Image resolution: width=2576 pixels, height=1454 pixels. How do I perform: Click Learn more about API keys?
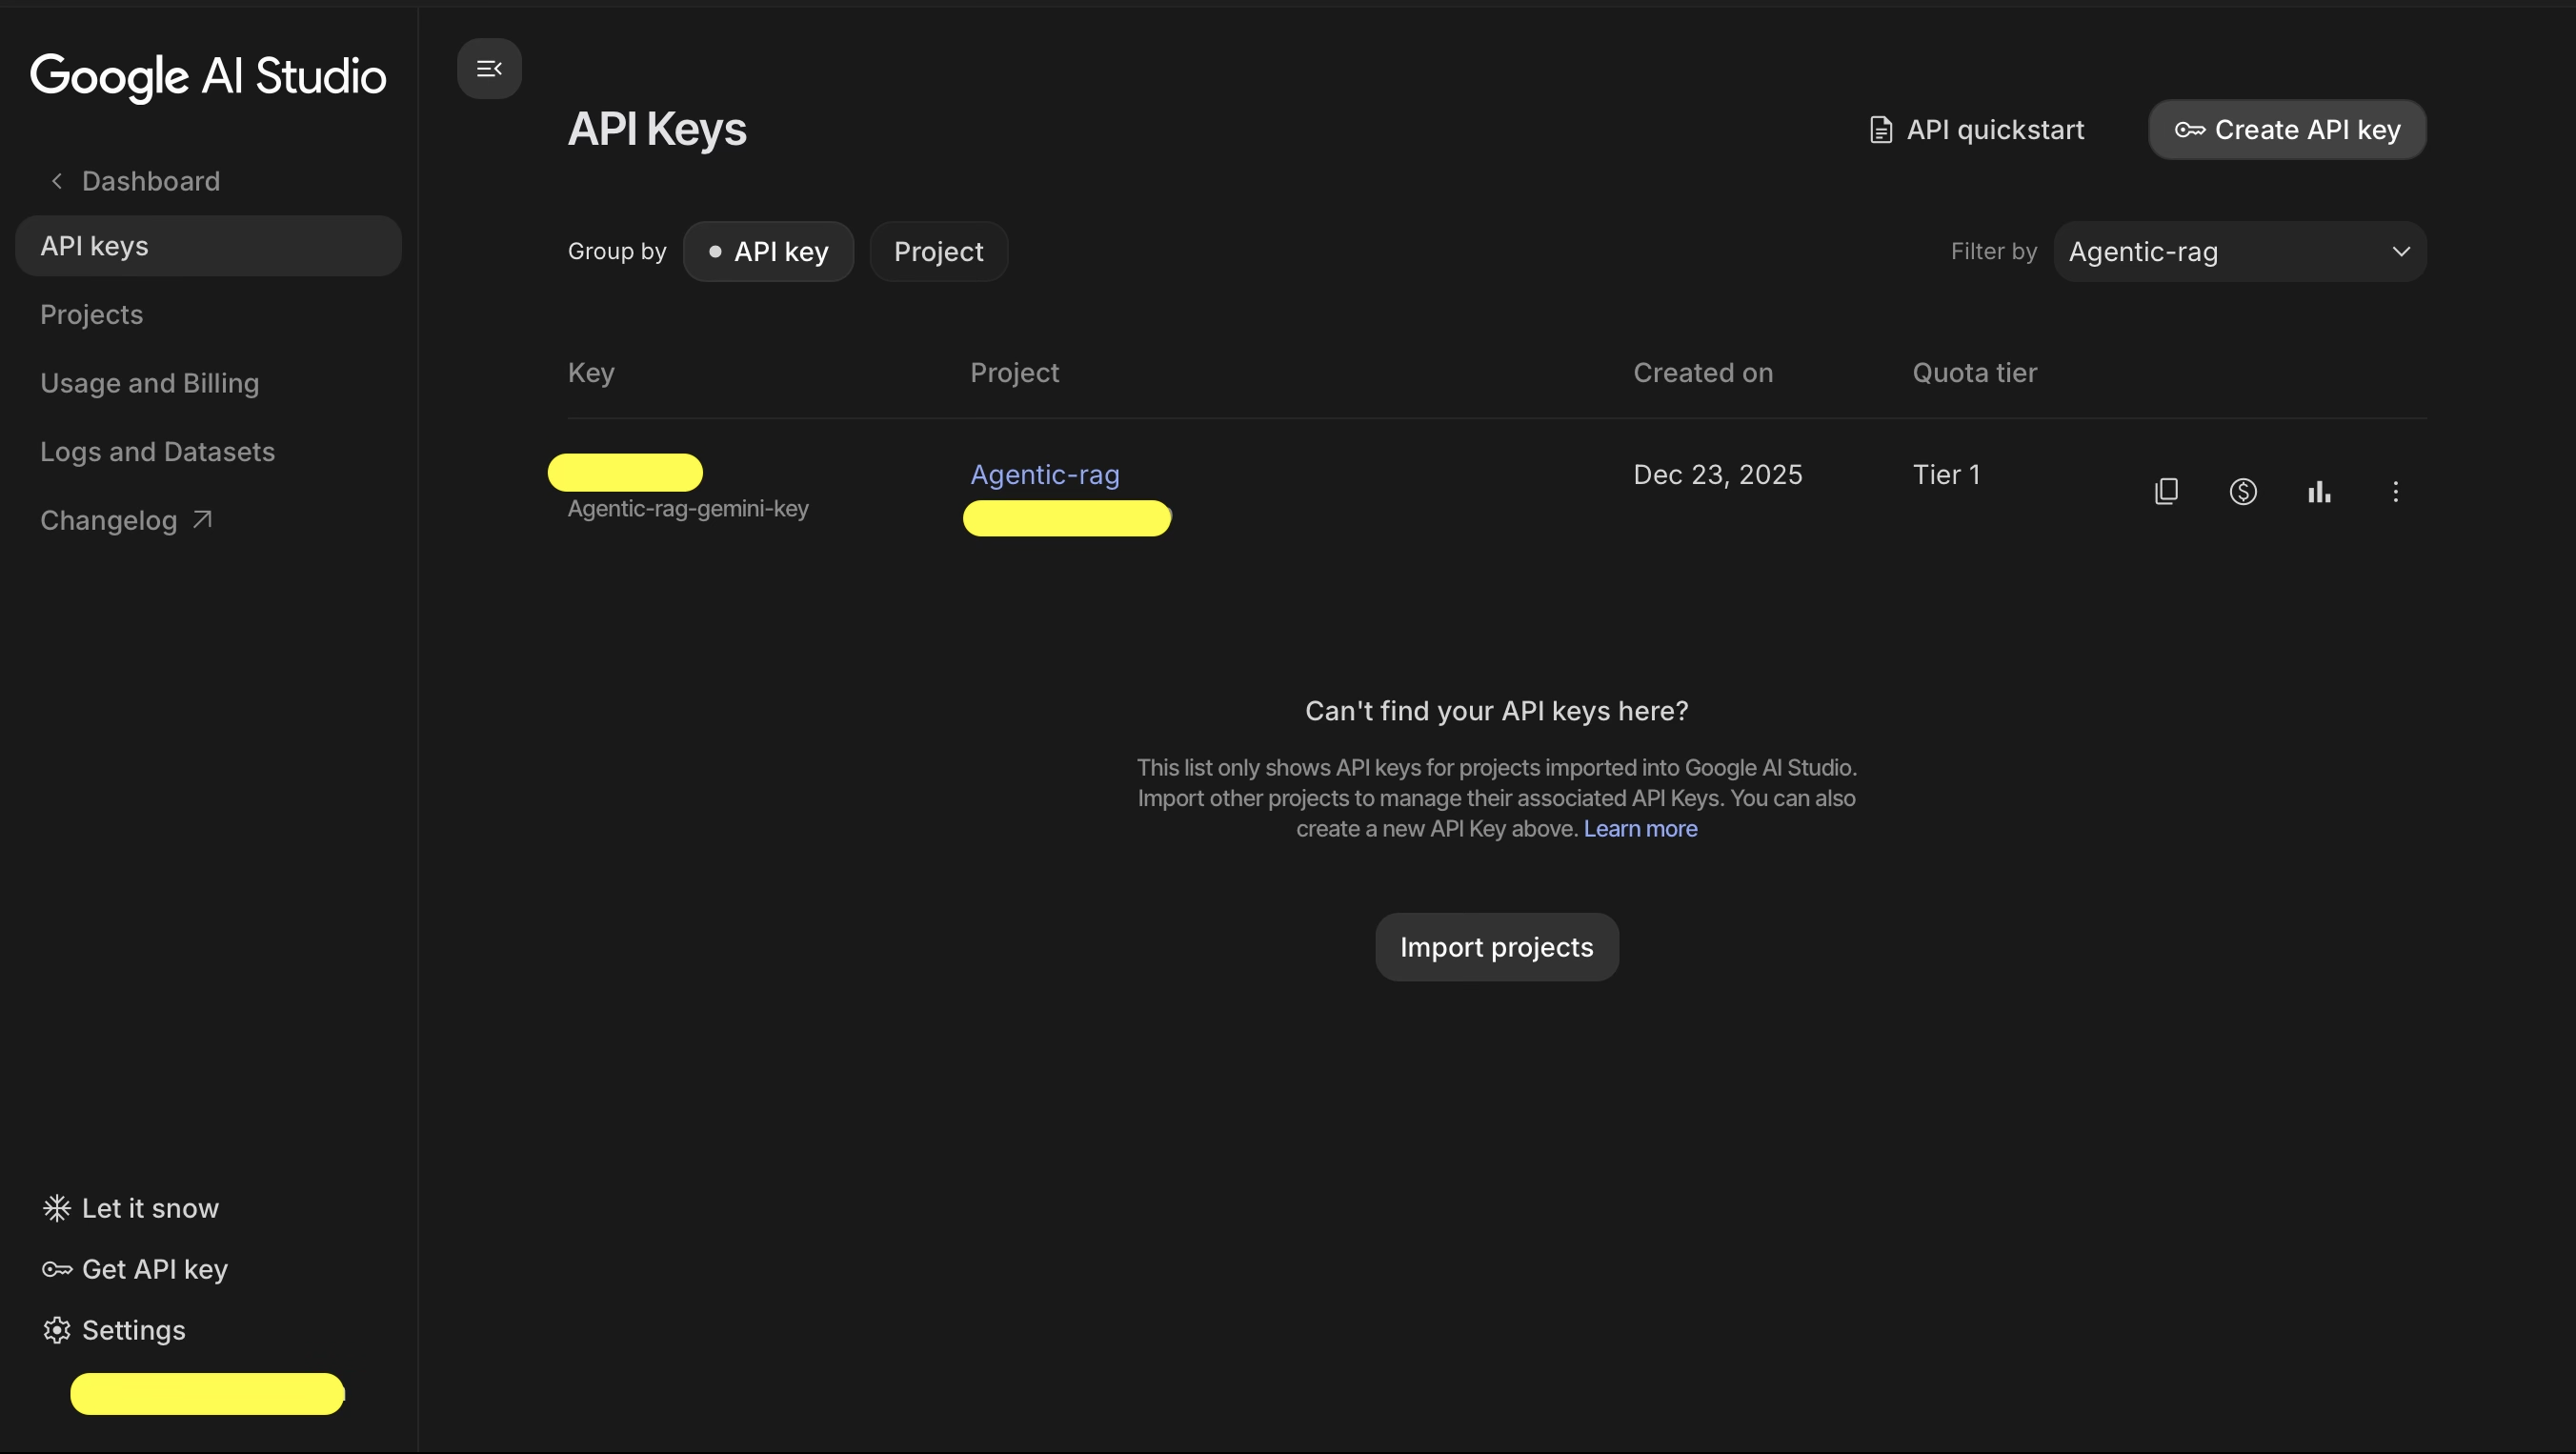(x=1639, y=828)
